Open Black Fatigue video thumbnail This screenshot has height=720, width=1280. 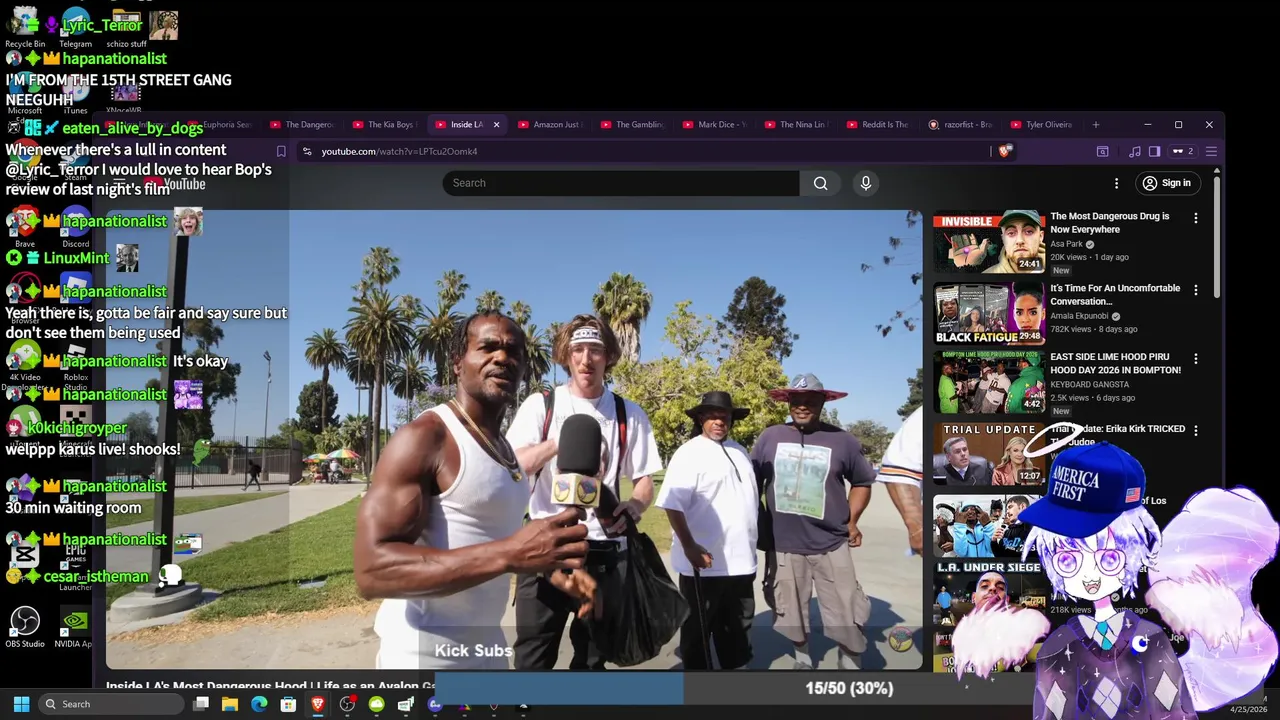pos(989,313)
